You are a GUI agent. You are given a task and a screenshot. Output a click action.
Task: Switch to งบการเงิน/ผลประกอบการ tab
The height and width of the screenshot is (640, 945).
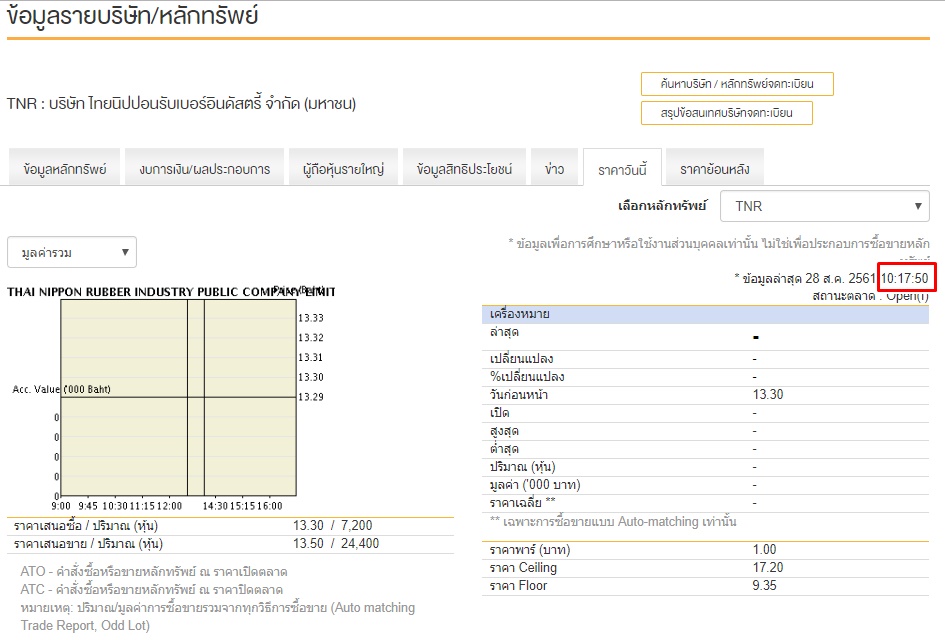click(204, 169)
